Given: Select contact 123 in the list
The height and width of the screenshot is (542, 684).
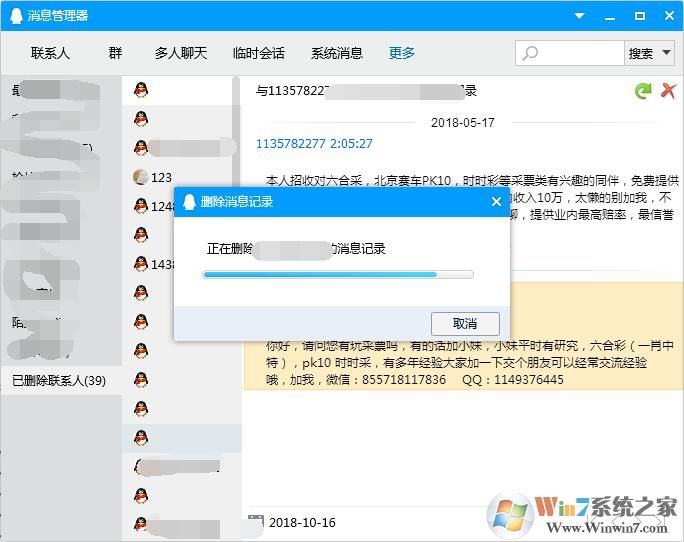Looking at the screenshot, I should click(181, 177).
